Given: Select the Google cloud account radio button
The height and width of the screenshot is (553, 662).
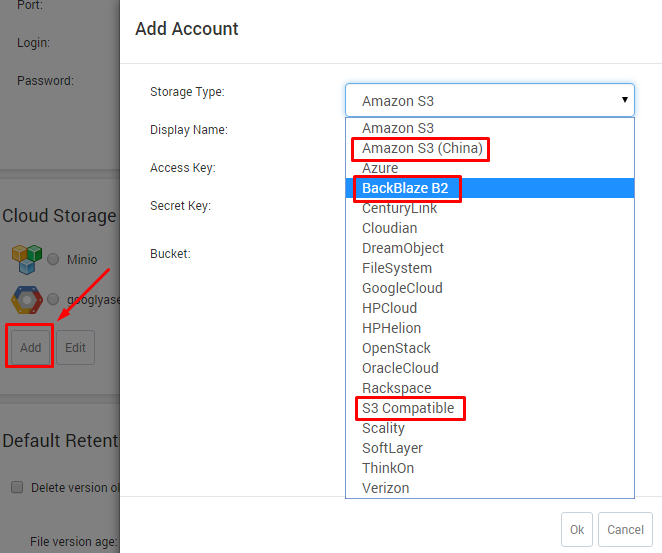Looking at the screenshot, I should pyautogui.click(x=53, y=300).
